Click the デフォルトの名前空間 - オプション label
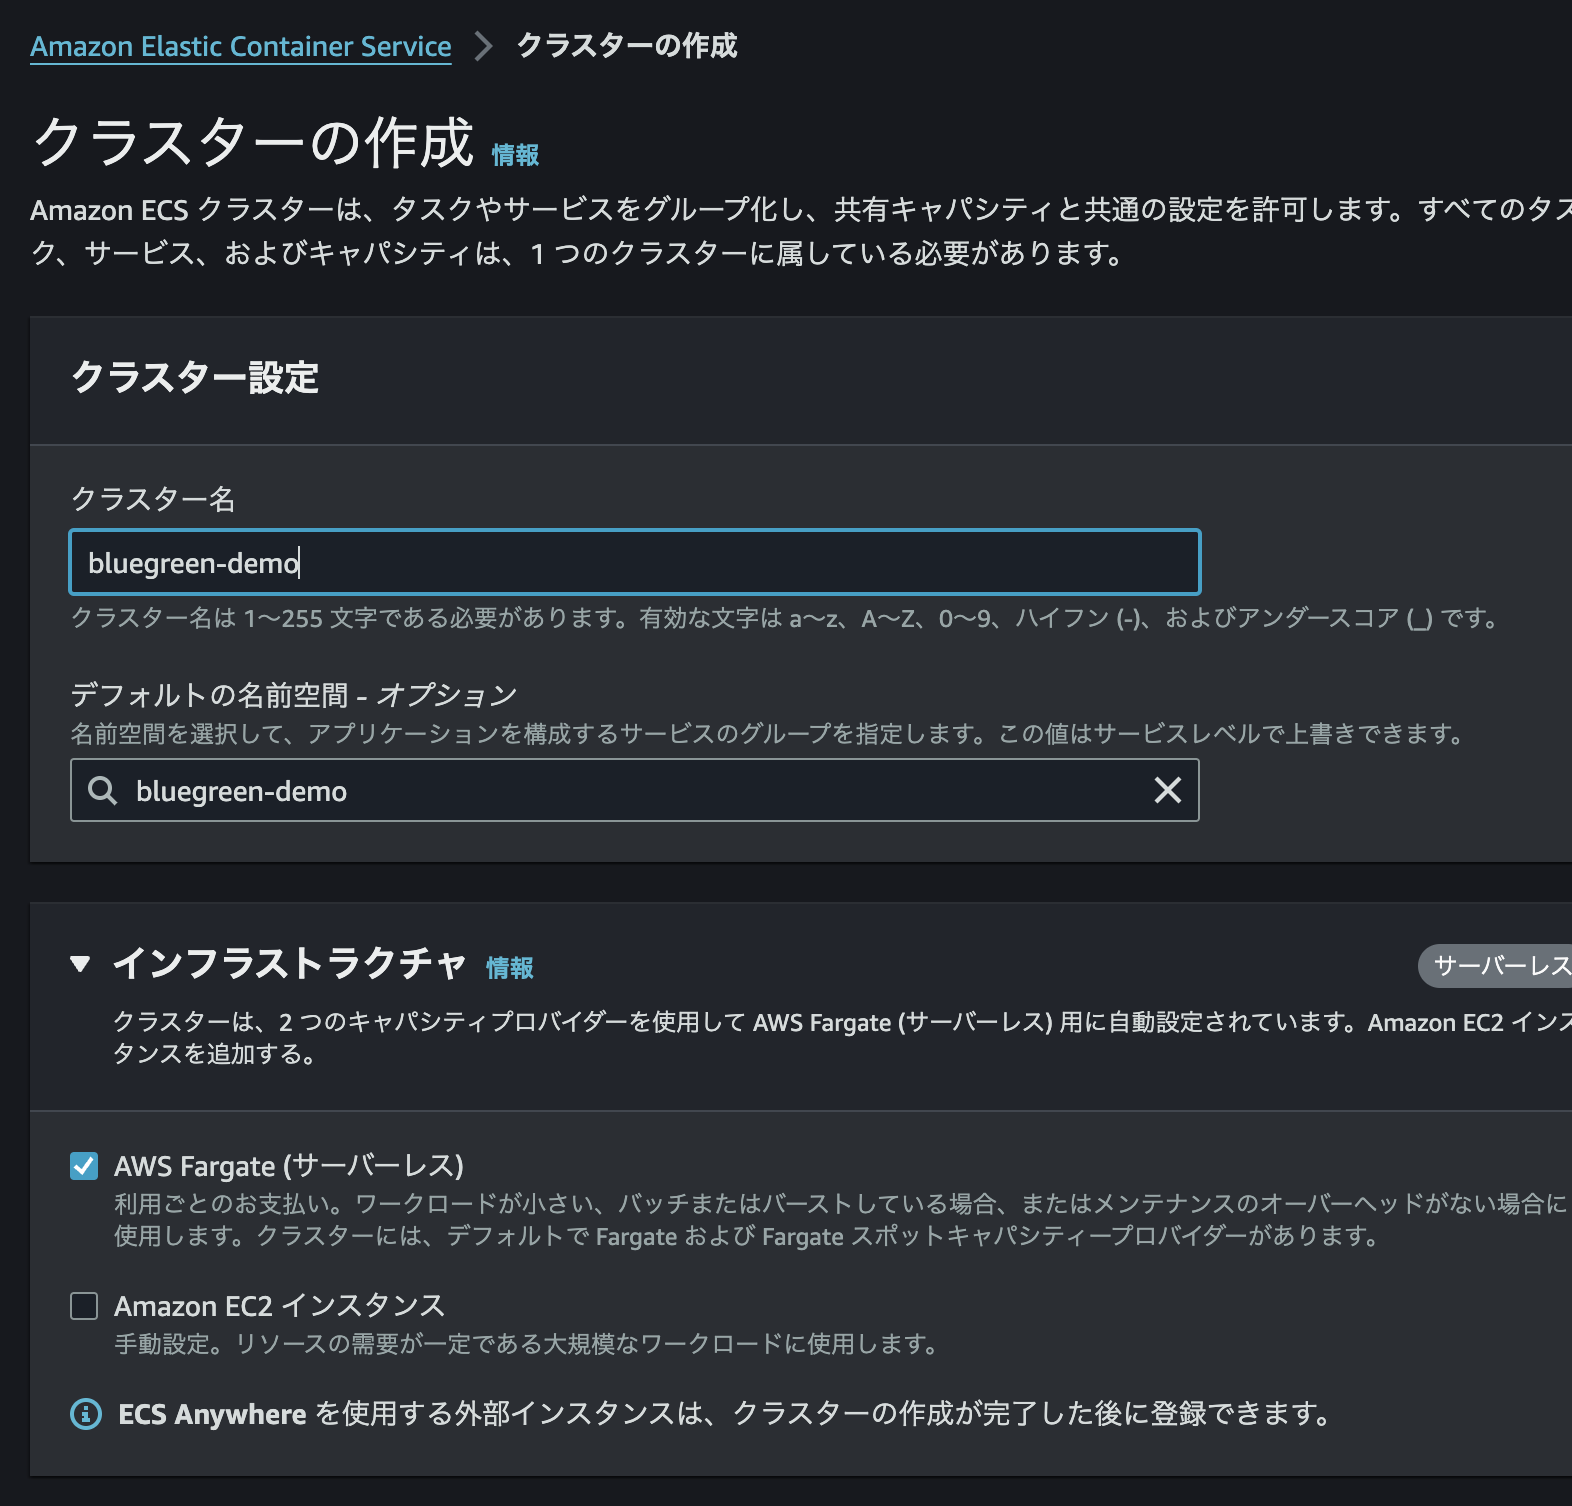 (294, 695)
